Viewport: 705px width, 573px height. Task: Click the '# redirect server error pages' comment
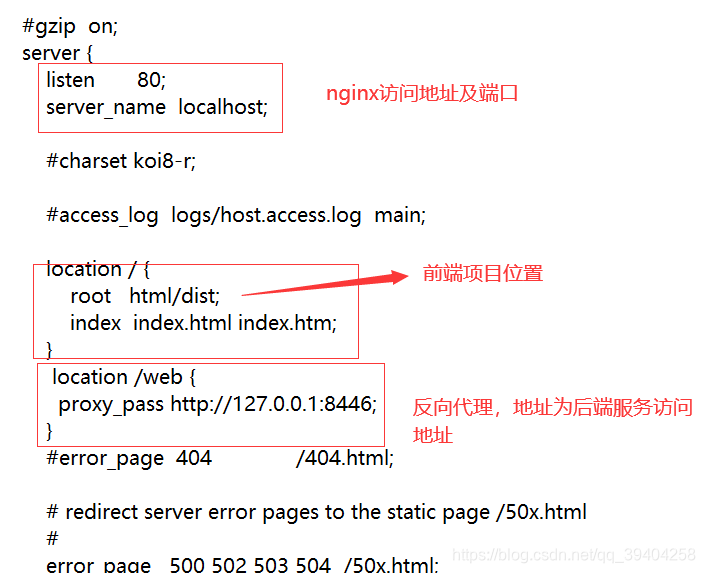pyautogui.click(x=317, y=513)
